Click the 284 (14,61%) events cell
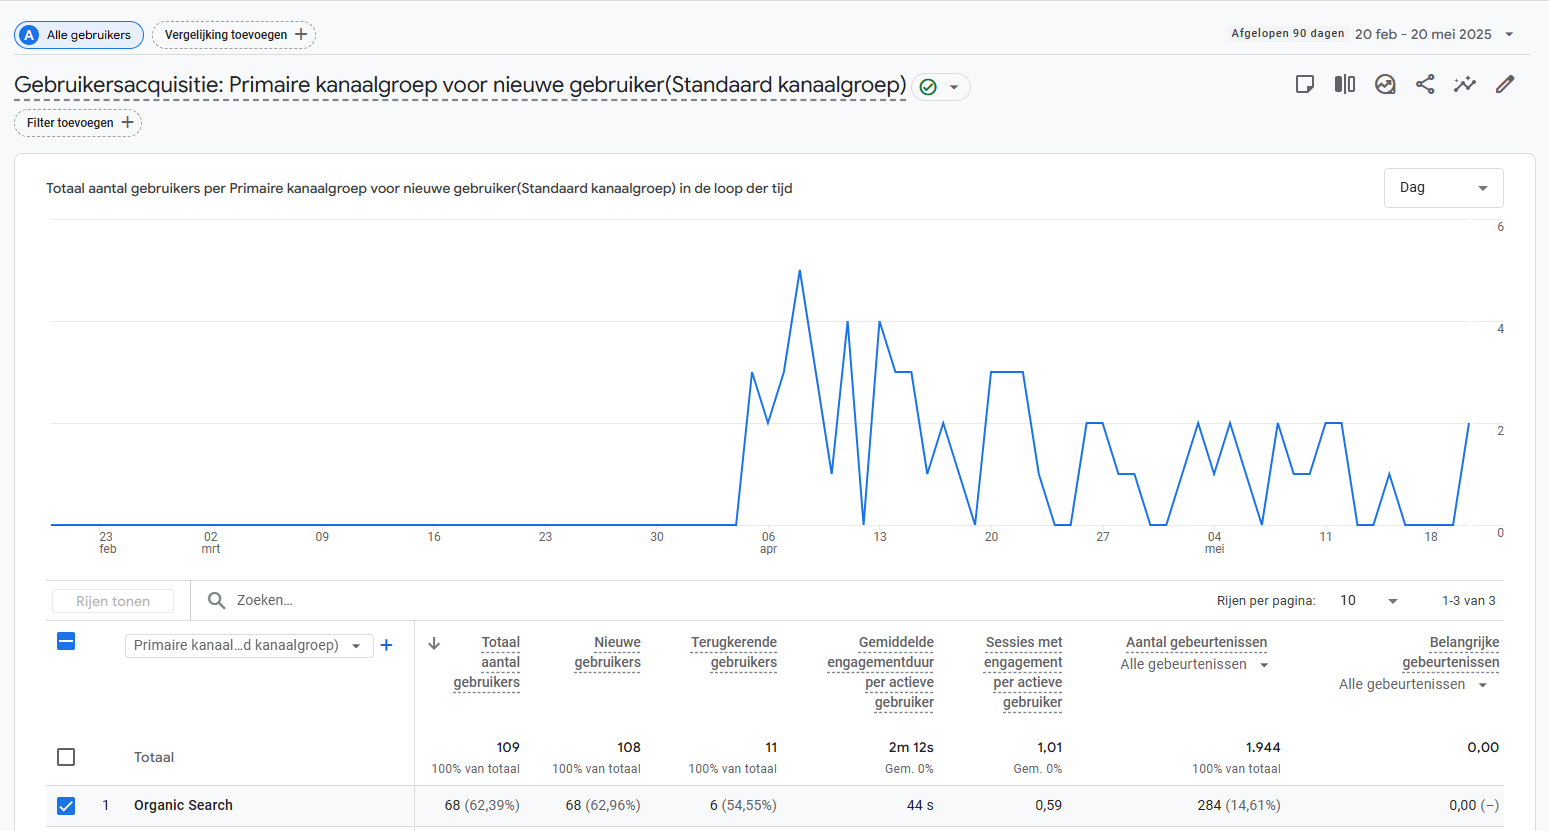This screenshot has width=1549, height=831. pyautogui.click(x=1238, y=805)
